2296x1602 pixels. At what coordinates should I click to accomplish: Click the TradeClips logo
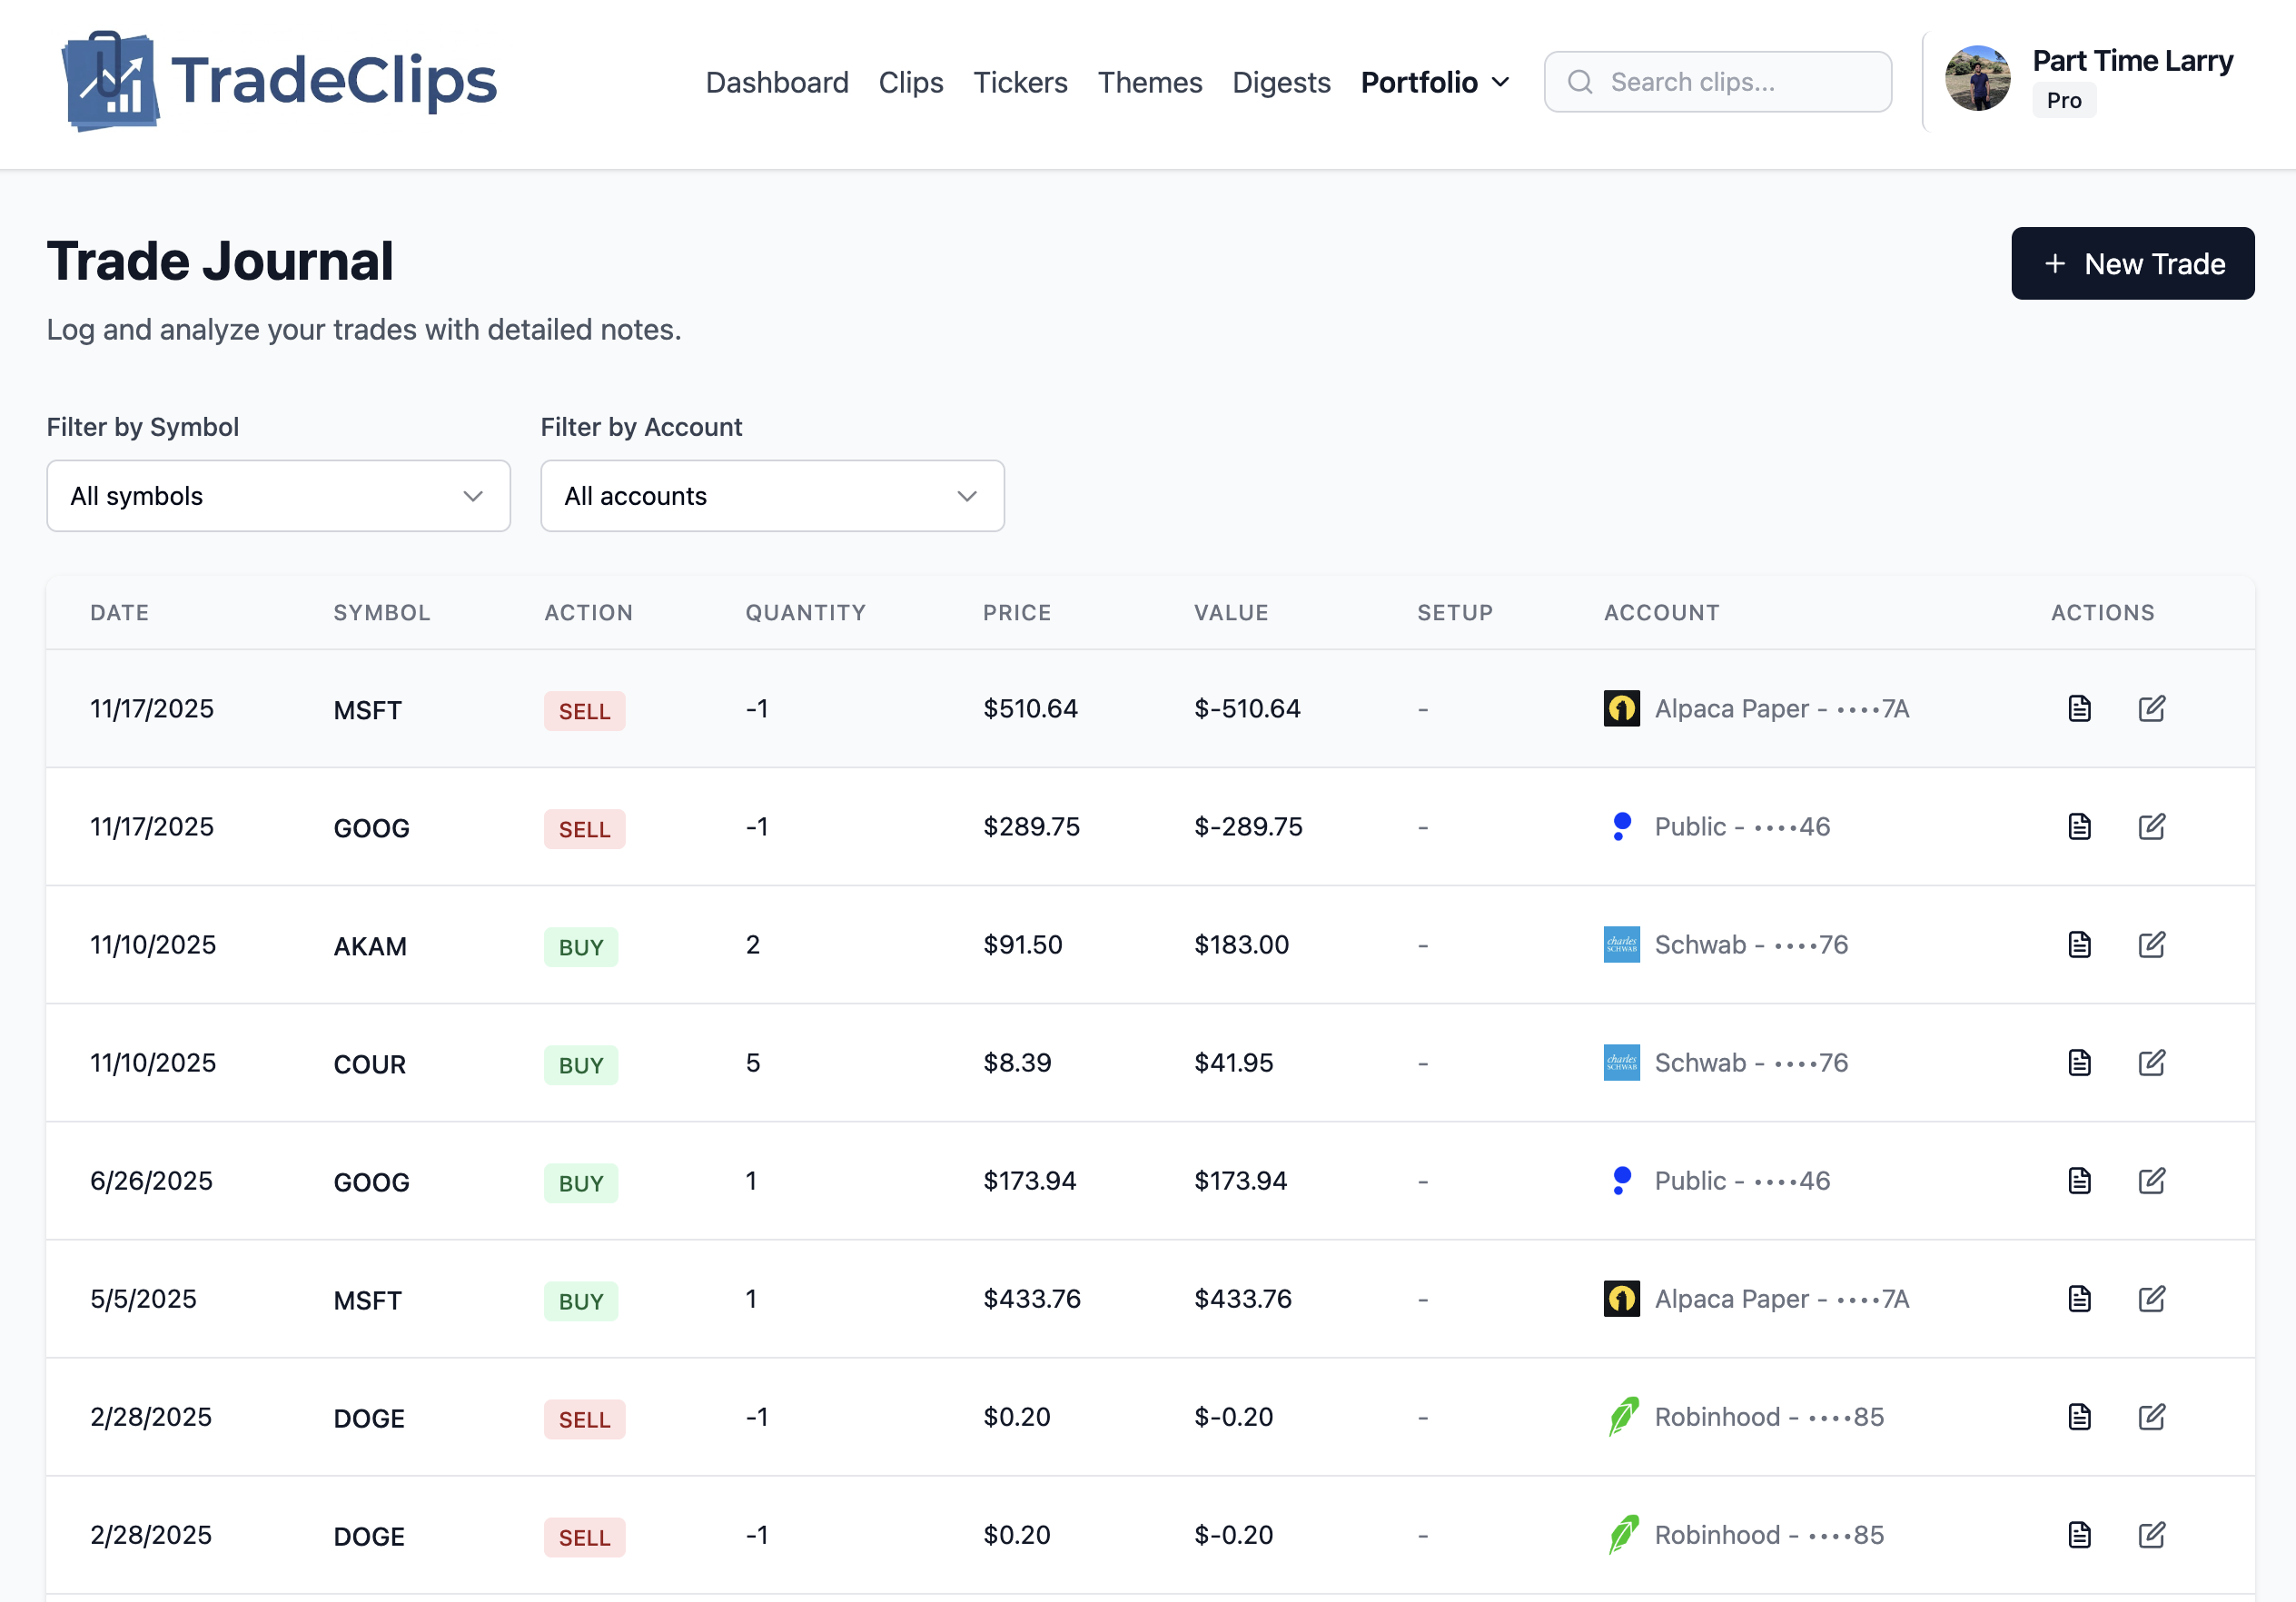279,82
